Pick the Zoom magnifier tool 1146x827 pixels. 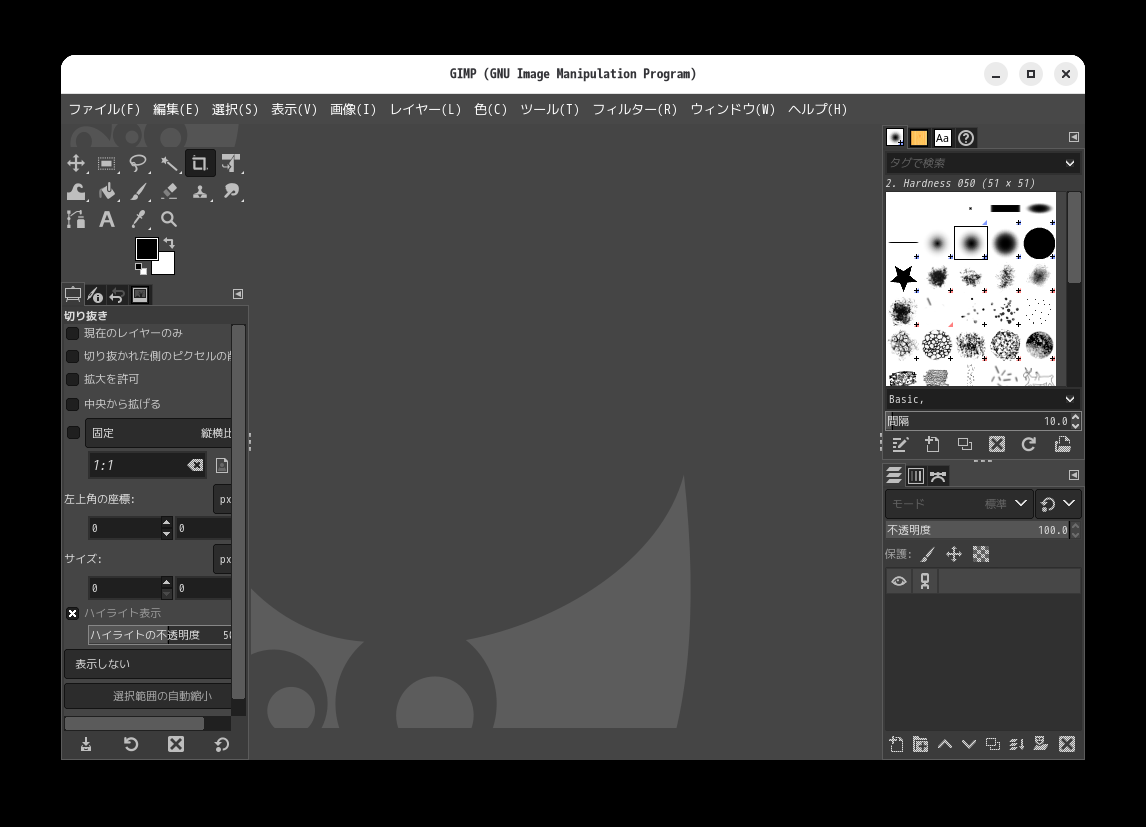169,219
